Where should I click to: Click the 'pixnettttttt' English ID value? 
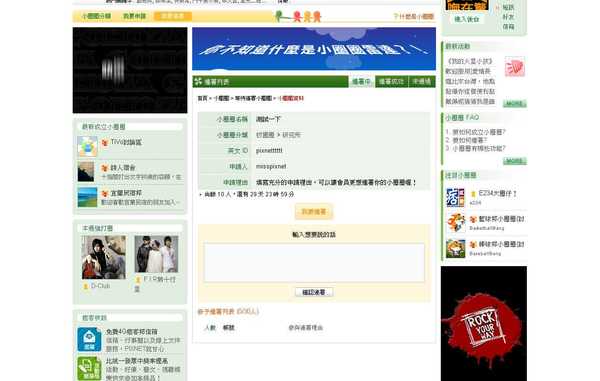tap(269, 151)
